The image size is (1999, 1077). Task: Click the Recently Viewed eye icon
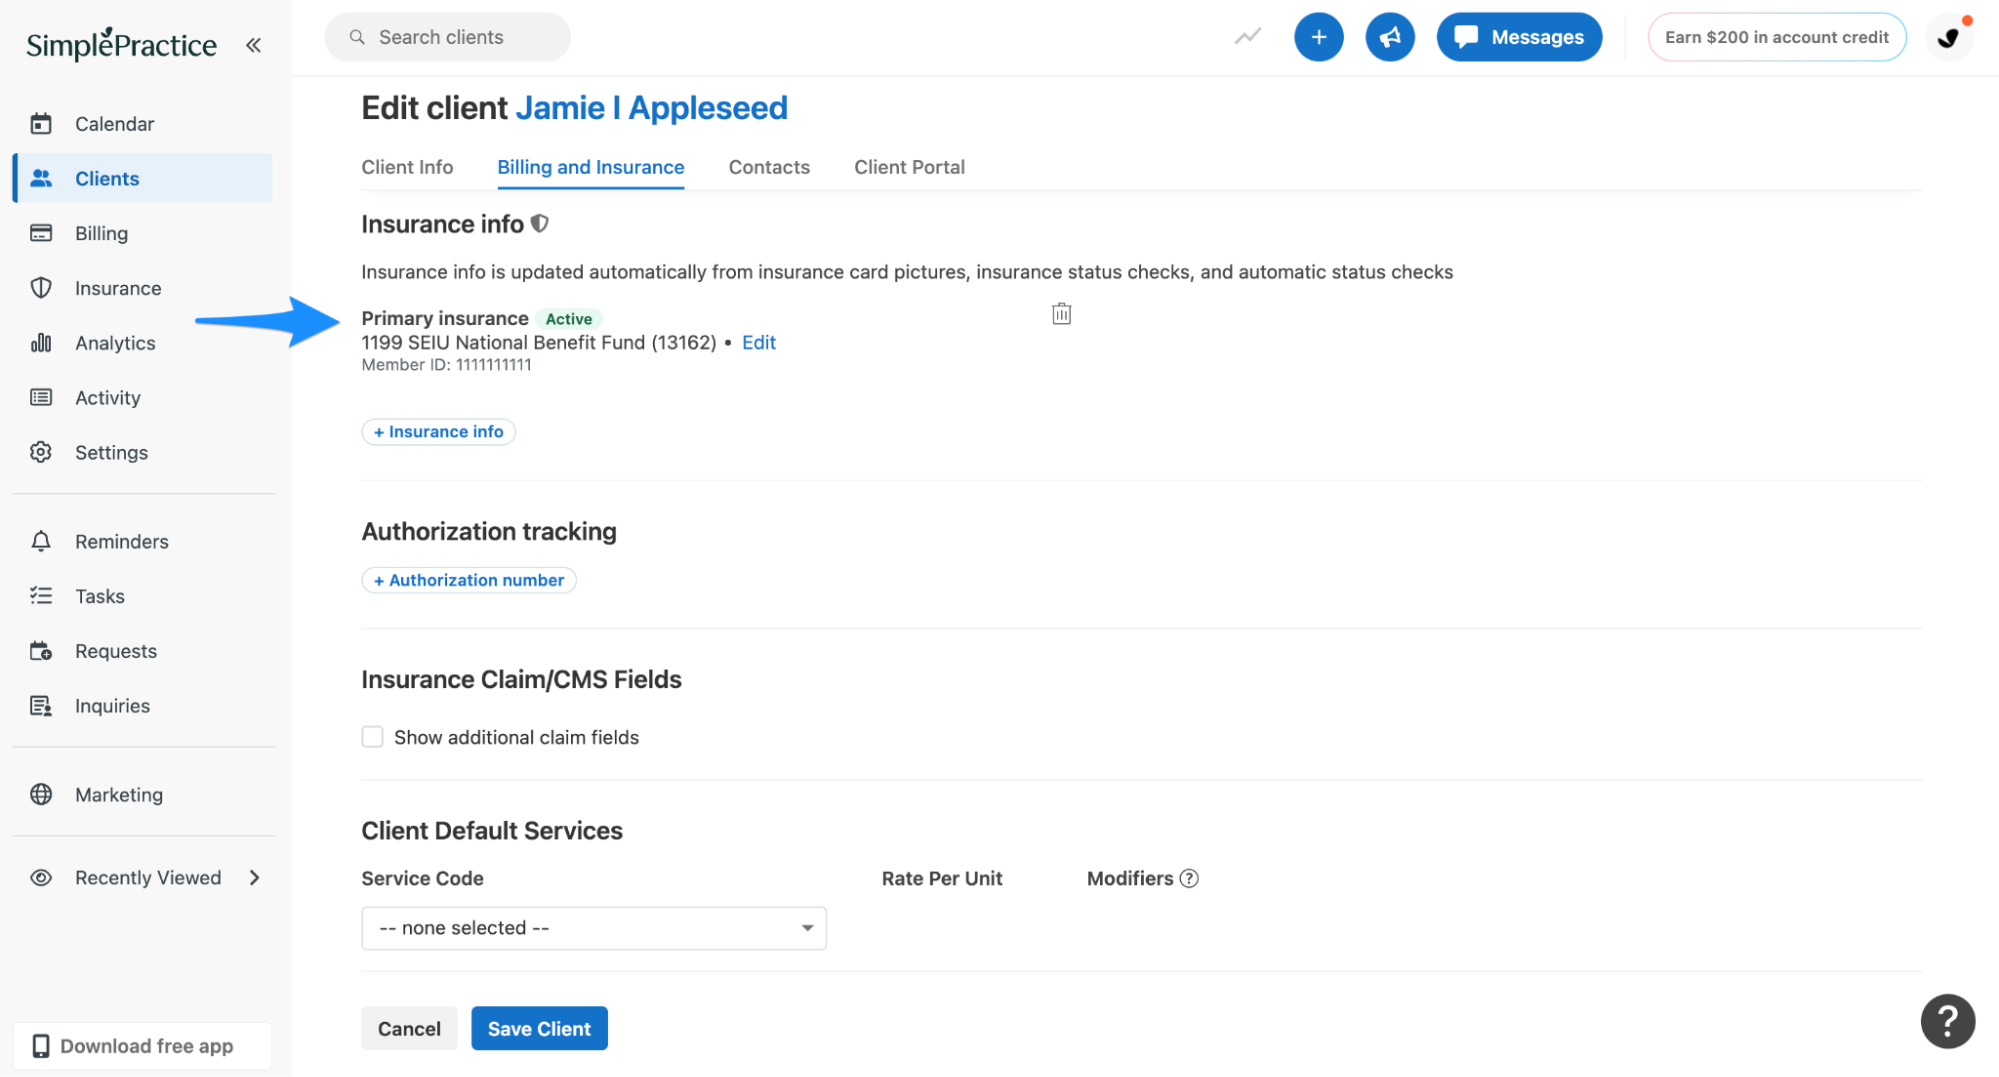pos(41,878)
